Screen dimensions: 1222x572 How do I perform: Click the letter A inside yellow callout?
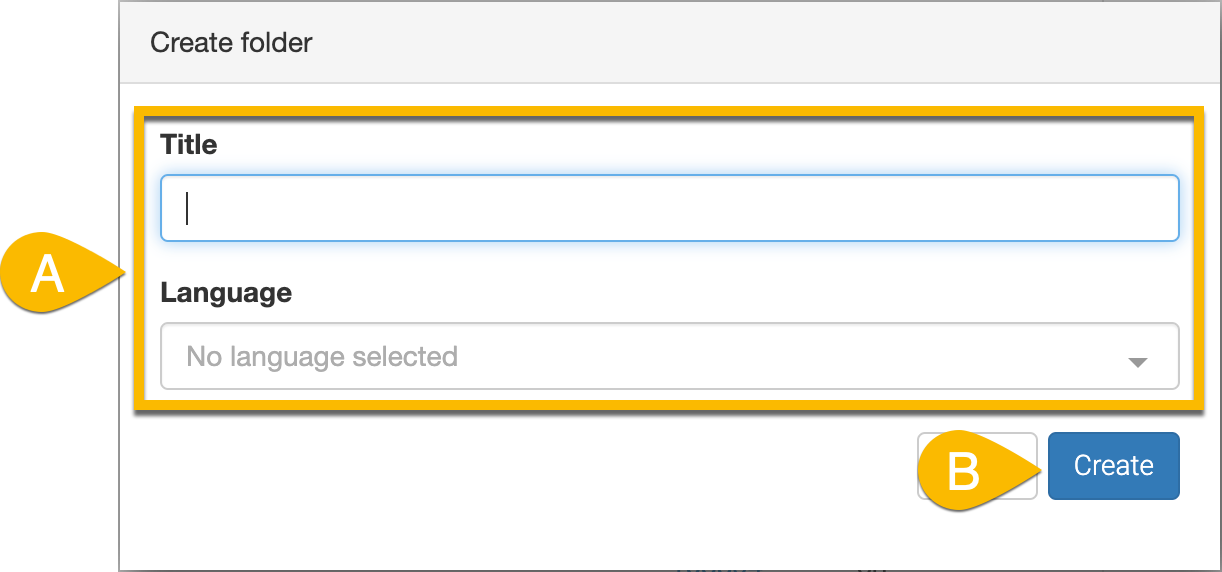click(47, 275)
